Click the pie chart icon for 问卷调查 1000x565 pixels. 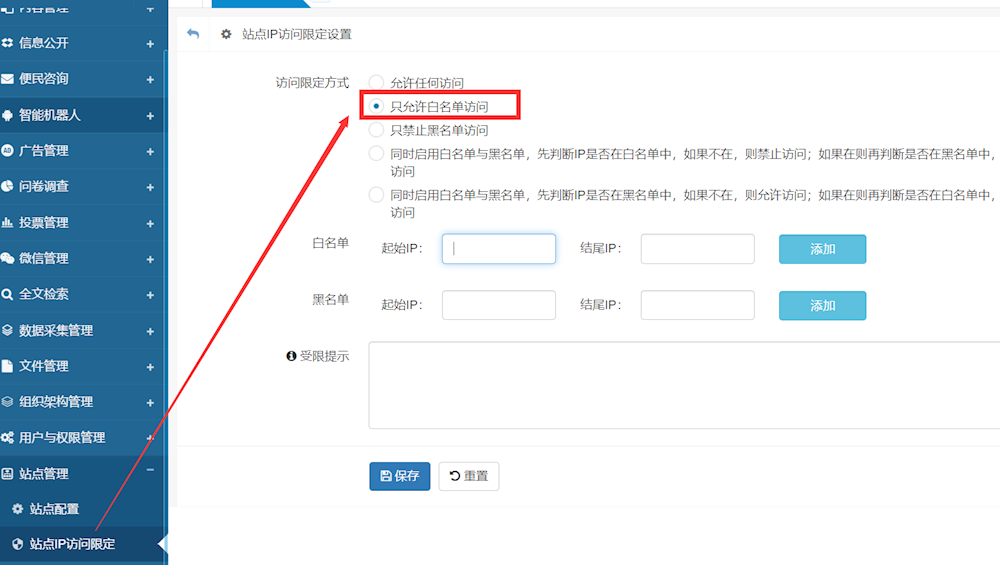point(8,186)
